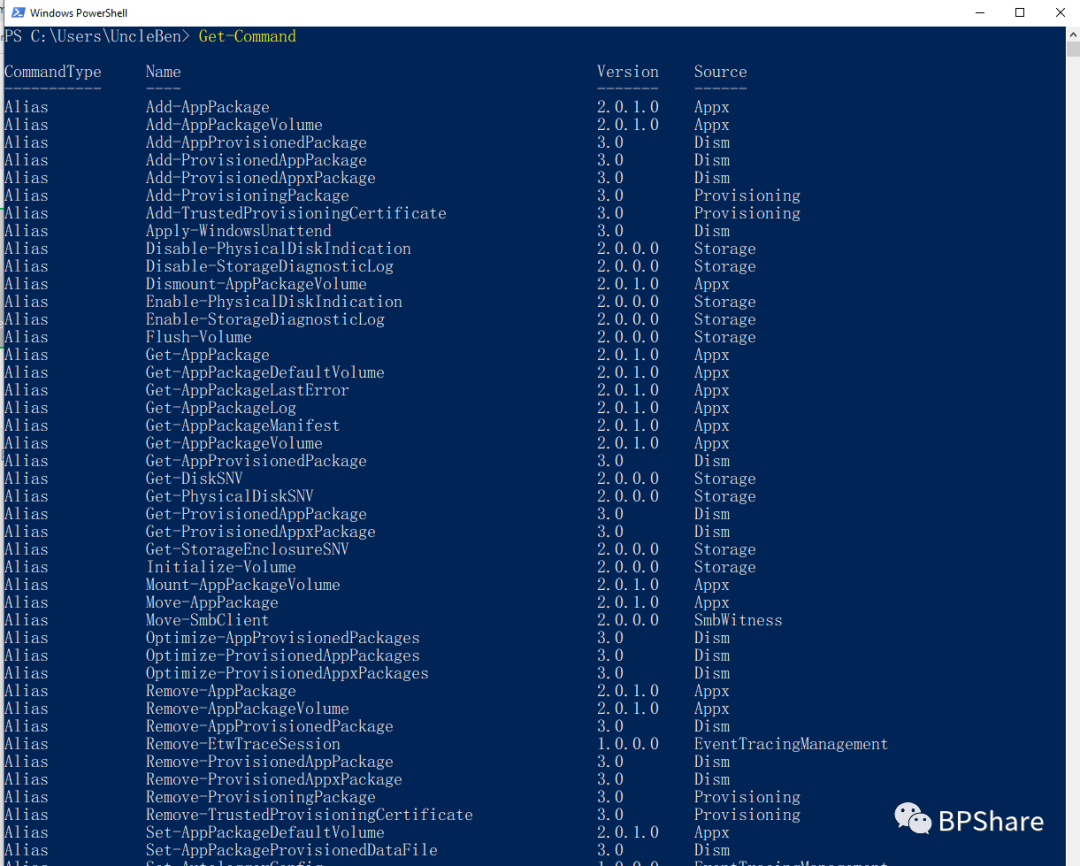The height and width of the screenshot is (866, 1080).
Task: Click the Get-Command text at the prompt
Action: 247,37
